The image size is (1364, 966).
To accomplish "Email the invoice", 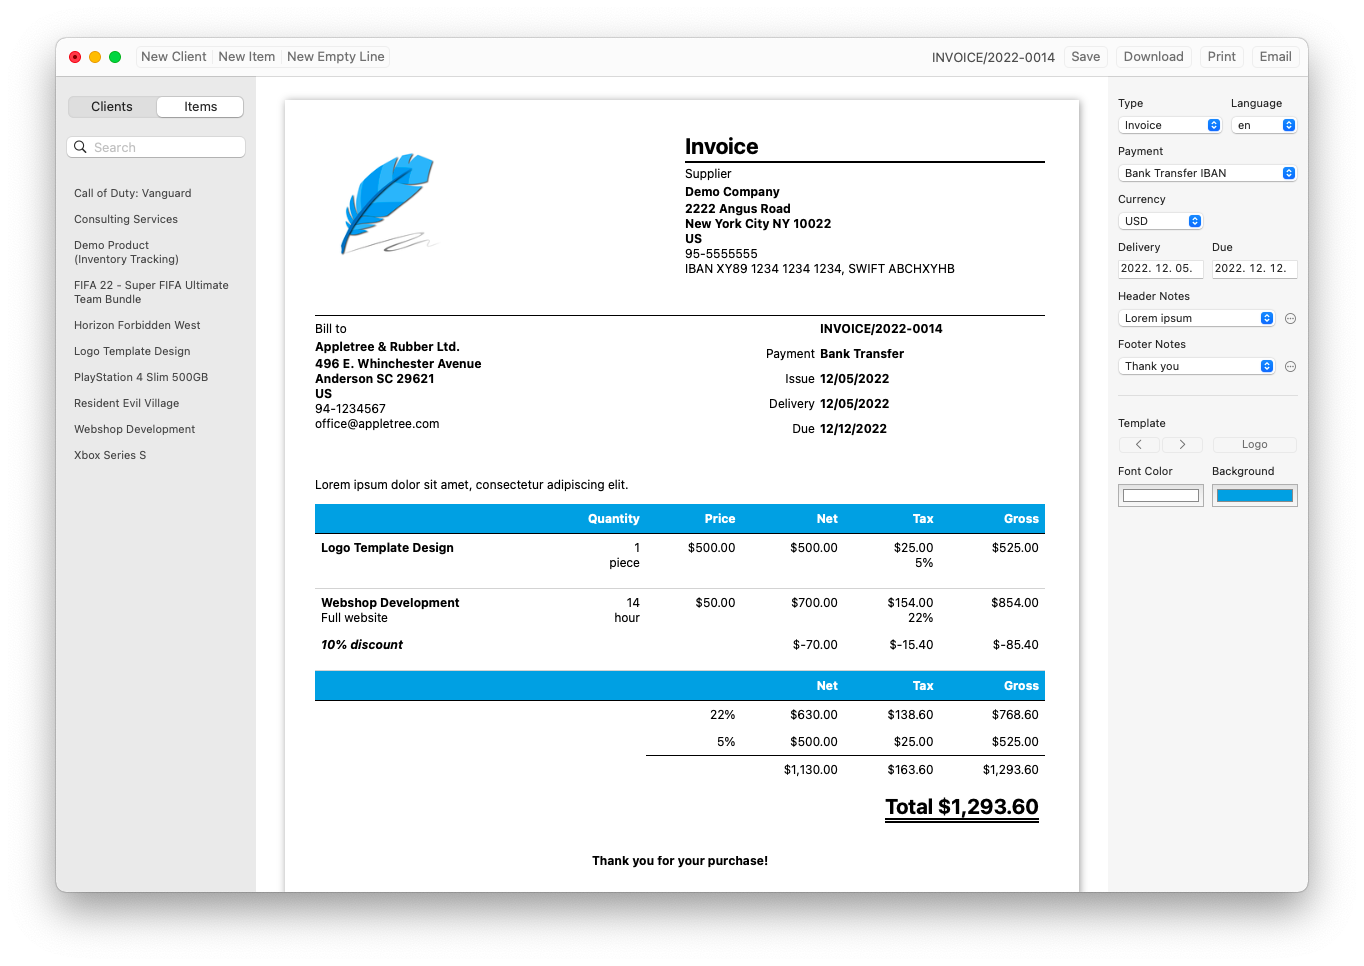I will point(1275,57).
